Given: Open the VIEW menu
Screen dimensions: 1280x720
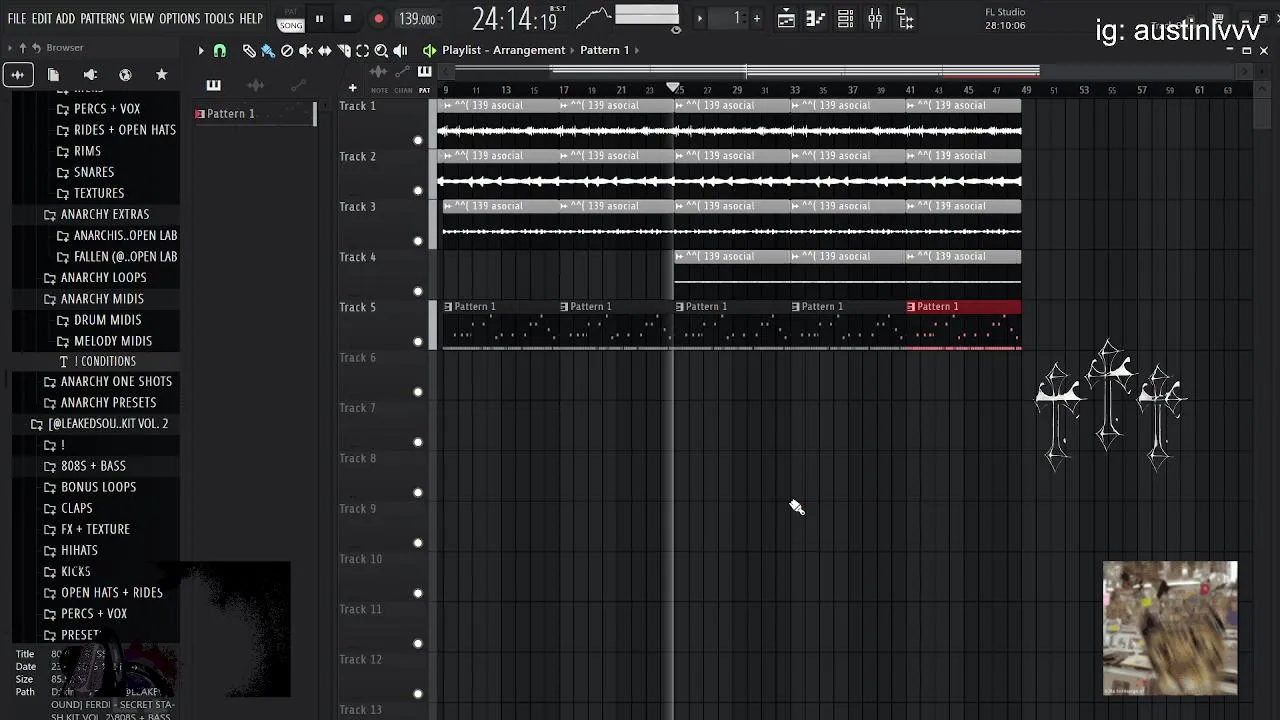Looking at the screenshot, I should (x=142, y=18).
